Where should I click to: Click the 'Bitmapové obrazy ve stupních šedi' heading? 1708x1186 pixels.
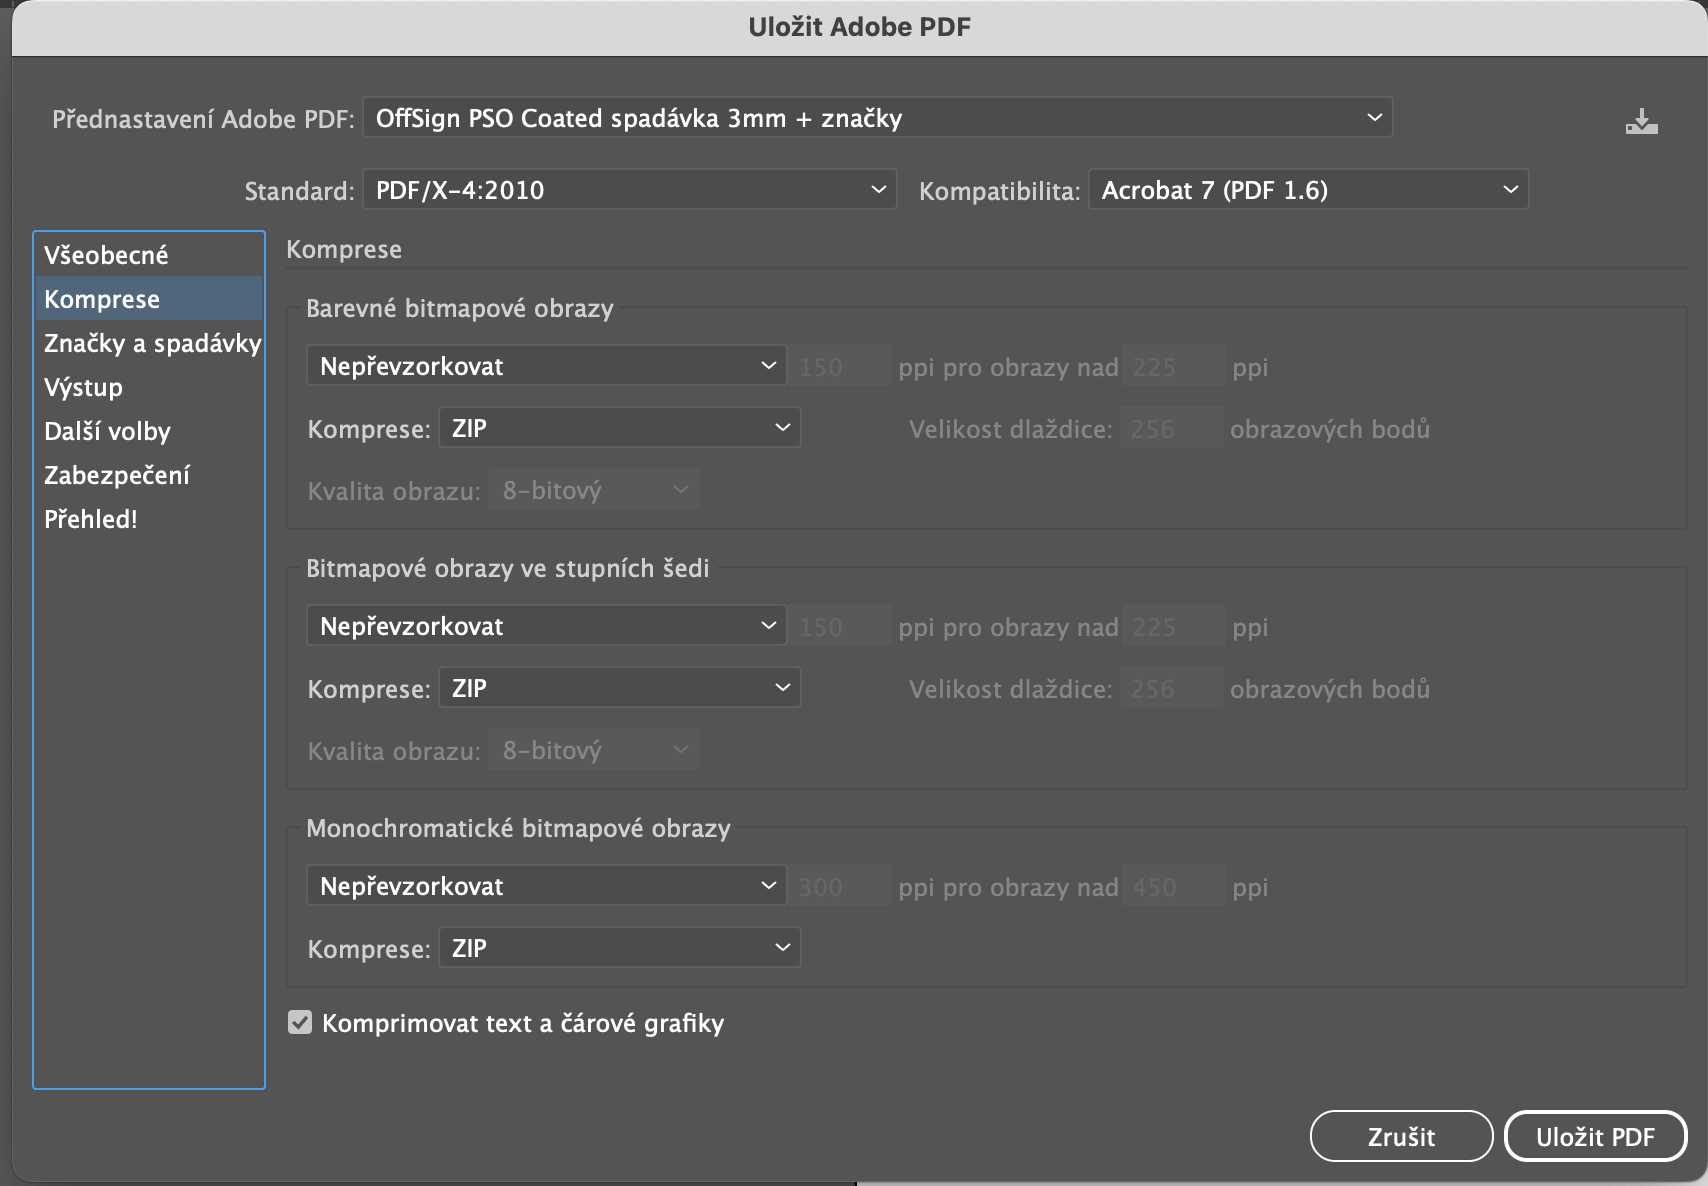508,568
